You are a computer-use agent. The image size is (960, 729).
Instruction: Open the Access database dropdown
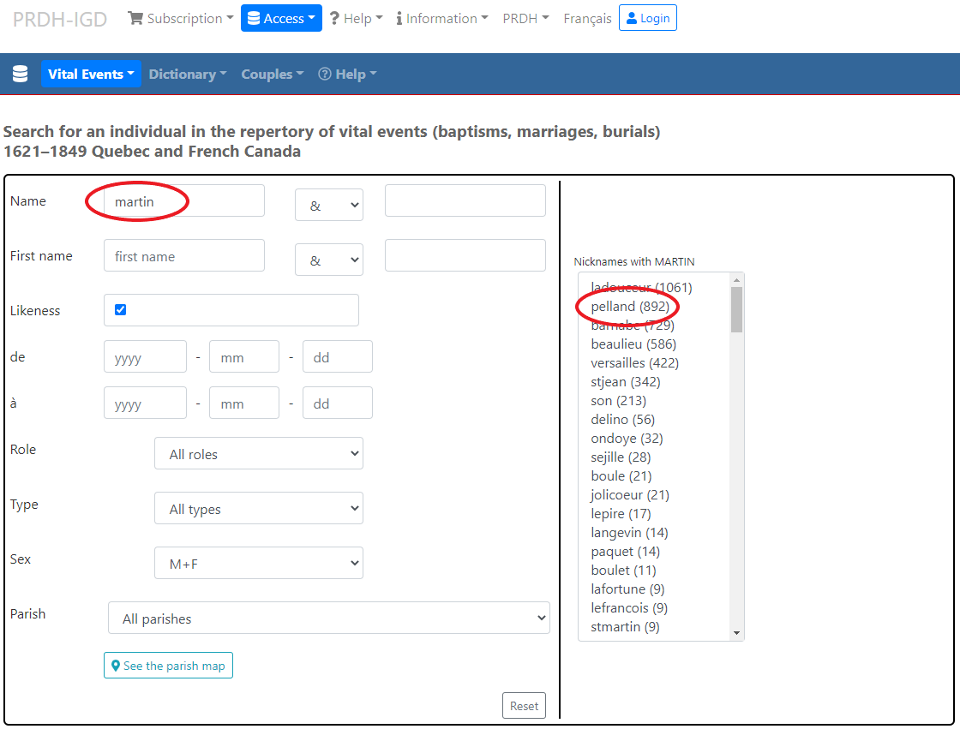pyautogui.click(x=281, y=18)
